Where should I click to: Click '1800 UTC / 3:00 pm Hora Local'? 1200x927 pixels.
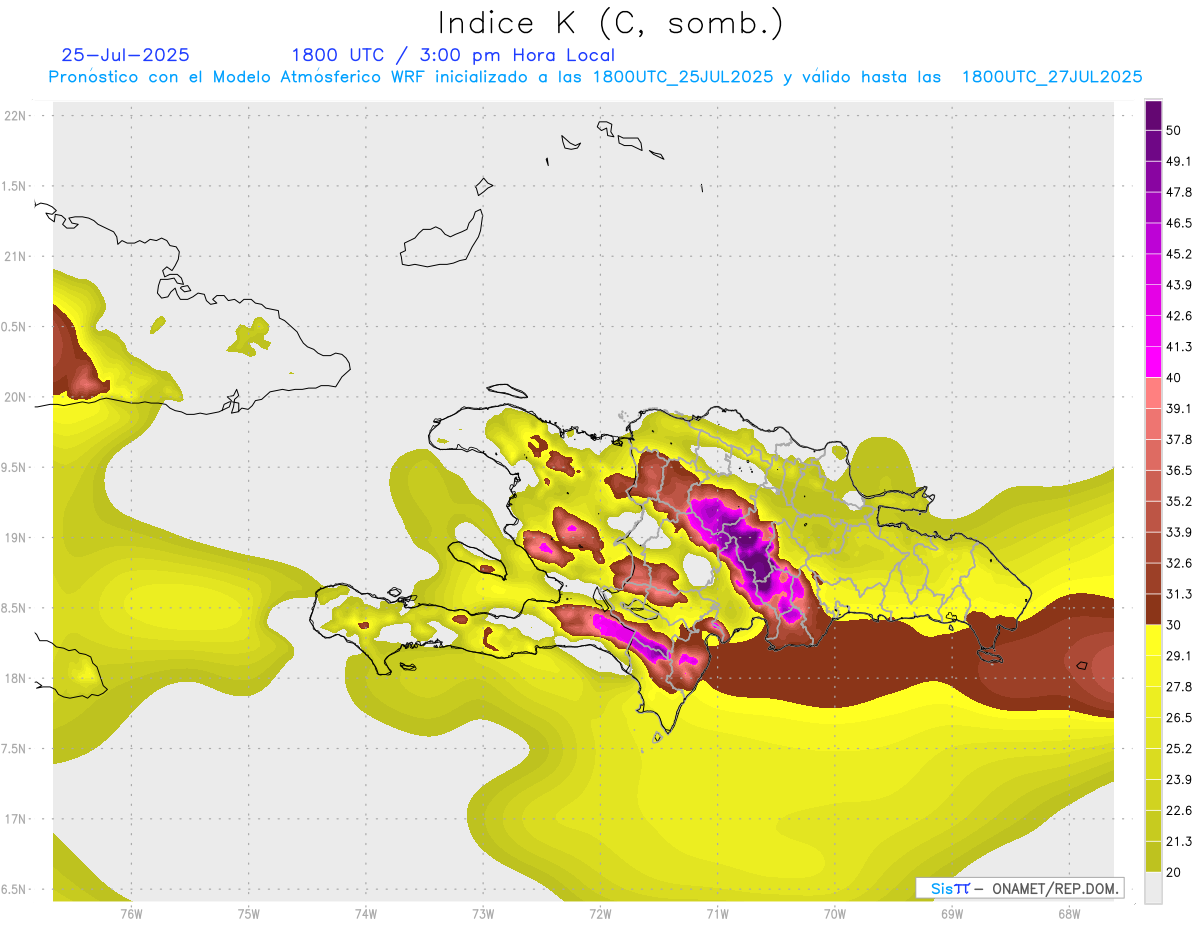coord(453,55)
